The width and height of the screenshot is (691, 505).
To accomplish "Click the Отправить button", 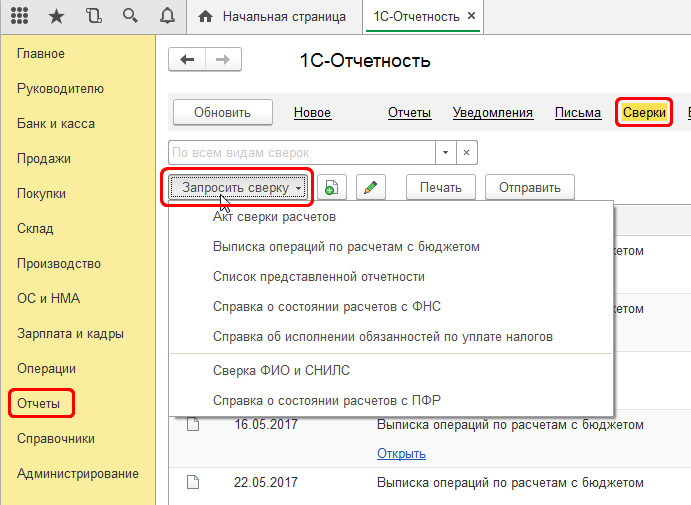I will 530,187.
